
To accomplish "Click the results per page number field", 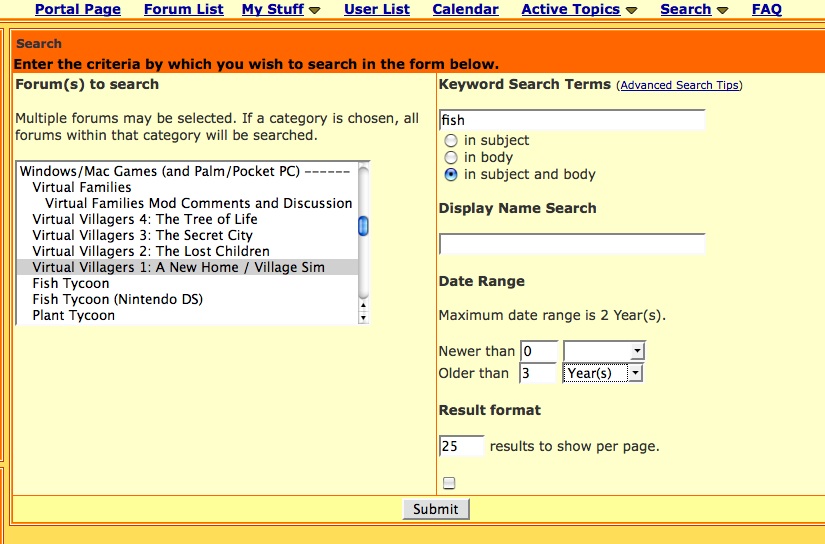I will tap(461, 446).
